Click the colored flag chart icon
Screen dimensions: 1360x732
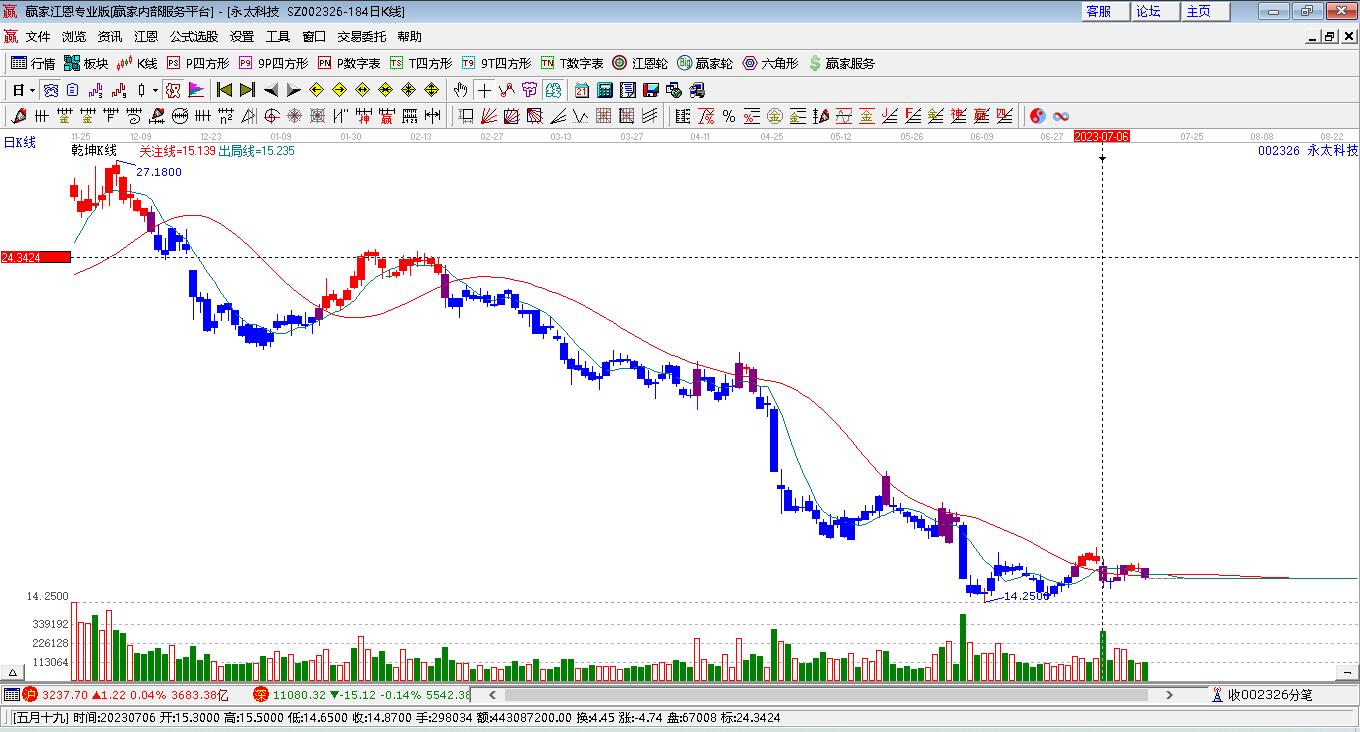coord(196,90)
